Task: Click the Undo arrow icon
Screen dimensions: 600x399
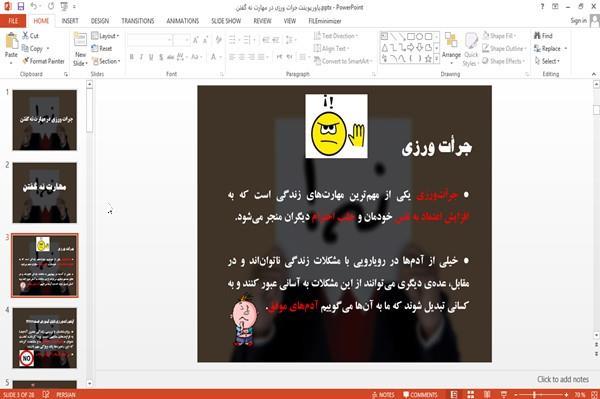Action: [x=34, y=7]
